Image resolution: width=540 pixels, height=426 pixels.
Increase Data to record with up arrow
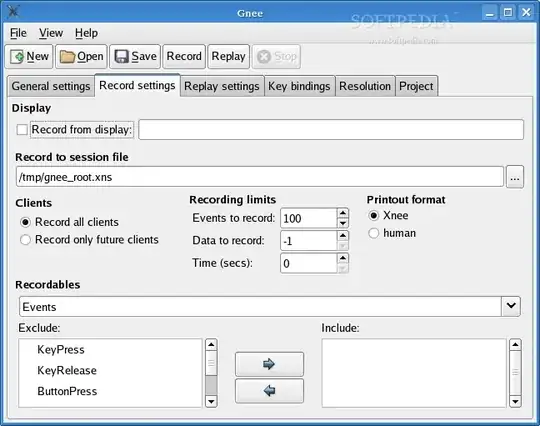[343, 236]
